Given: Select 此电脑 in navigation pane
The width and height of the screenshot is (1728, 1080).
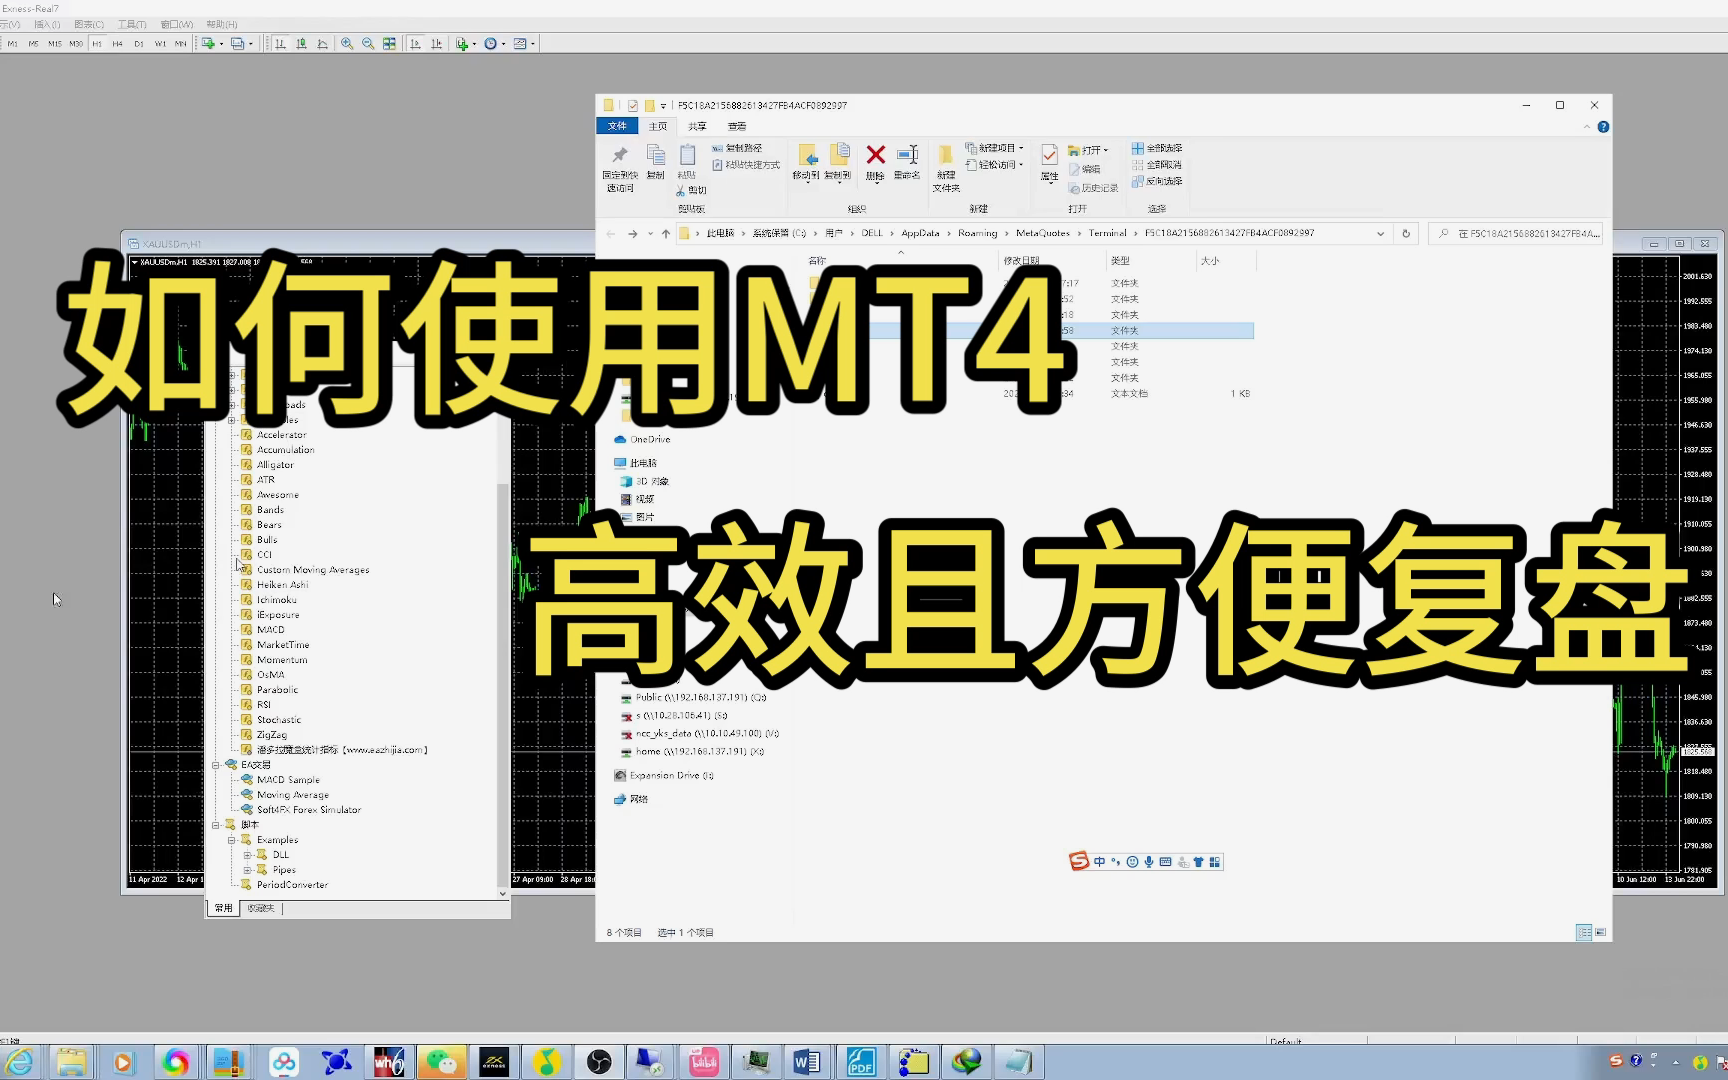Looking at the screenshot, I should 636,463.
